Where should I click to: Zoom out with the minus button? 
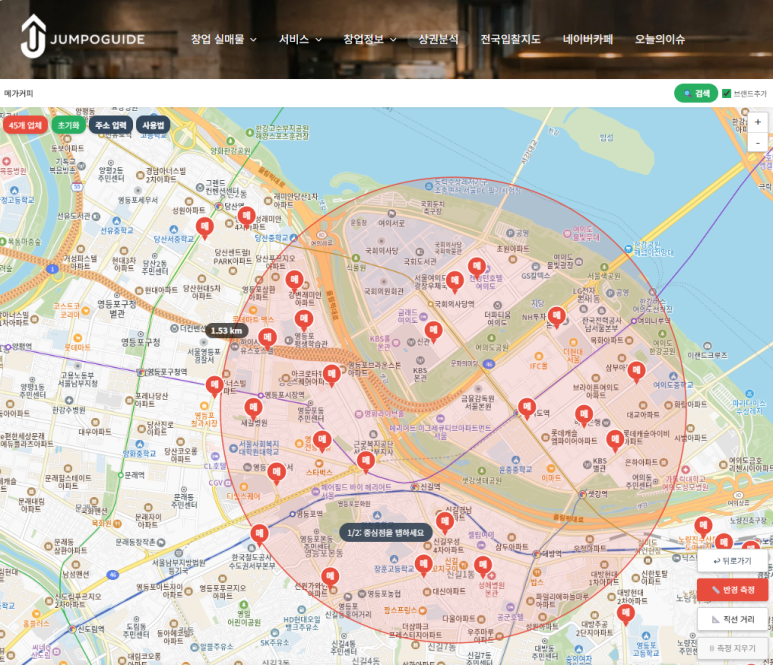click(x=758, y=142)
